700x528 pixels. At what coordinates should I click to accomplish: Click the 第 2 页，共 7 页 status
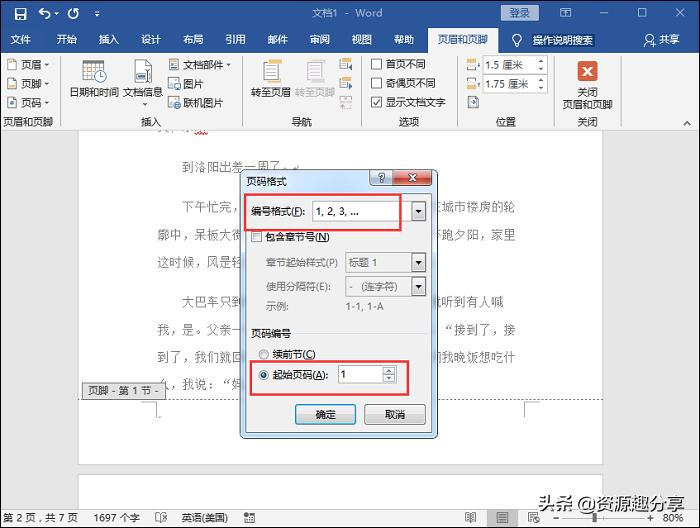point(40,518)
